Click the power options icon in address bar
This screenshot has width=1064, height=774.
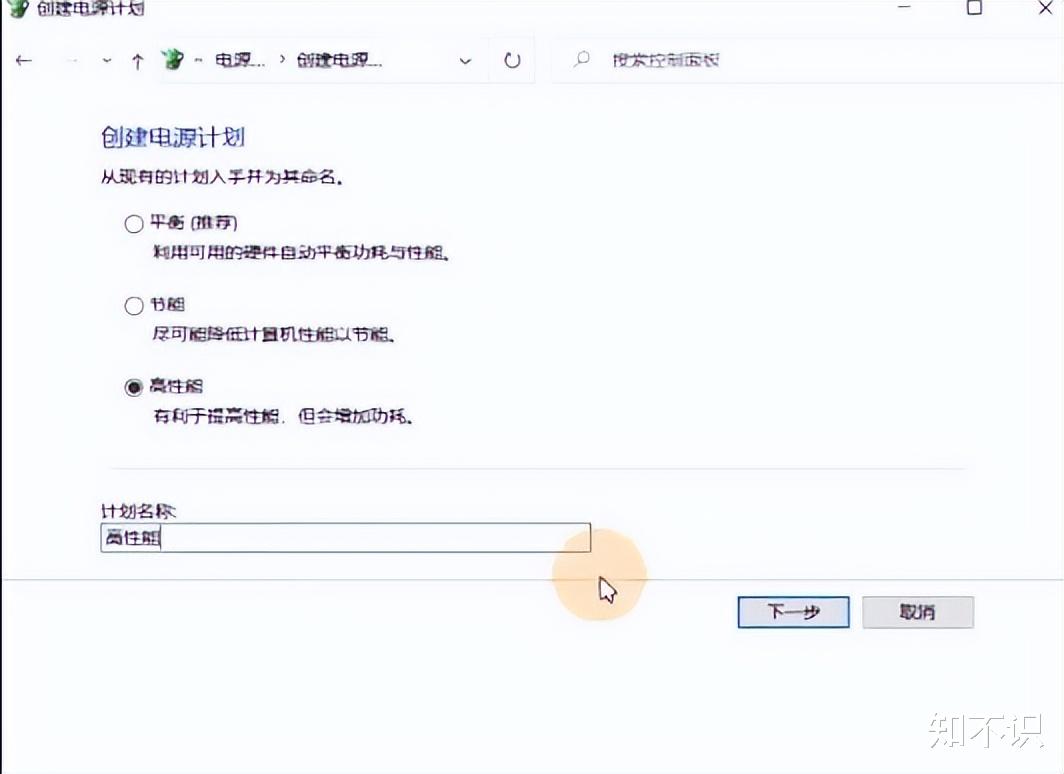172,60
